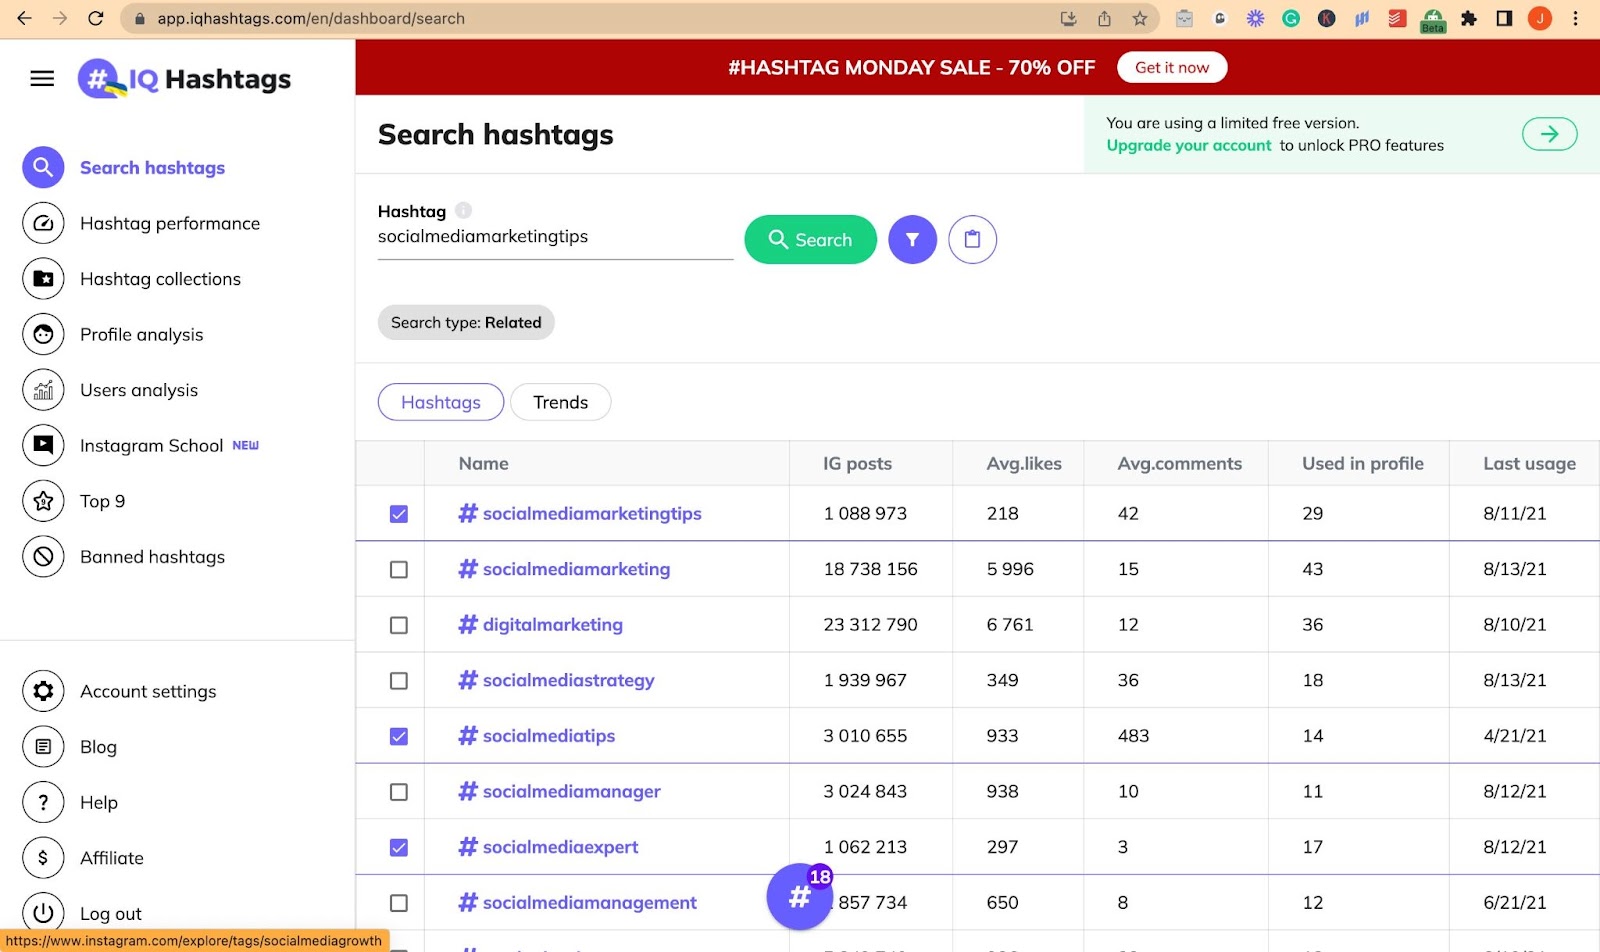
Task: Switch to the Trends tab
Action: coord(561,402)
